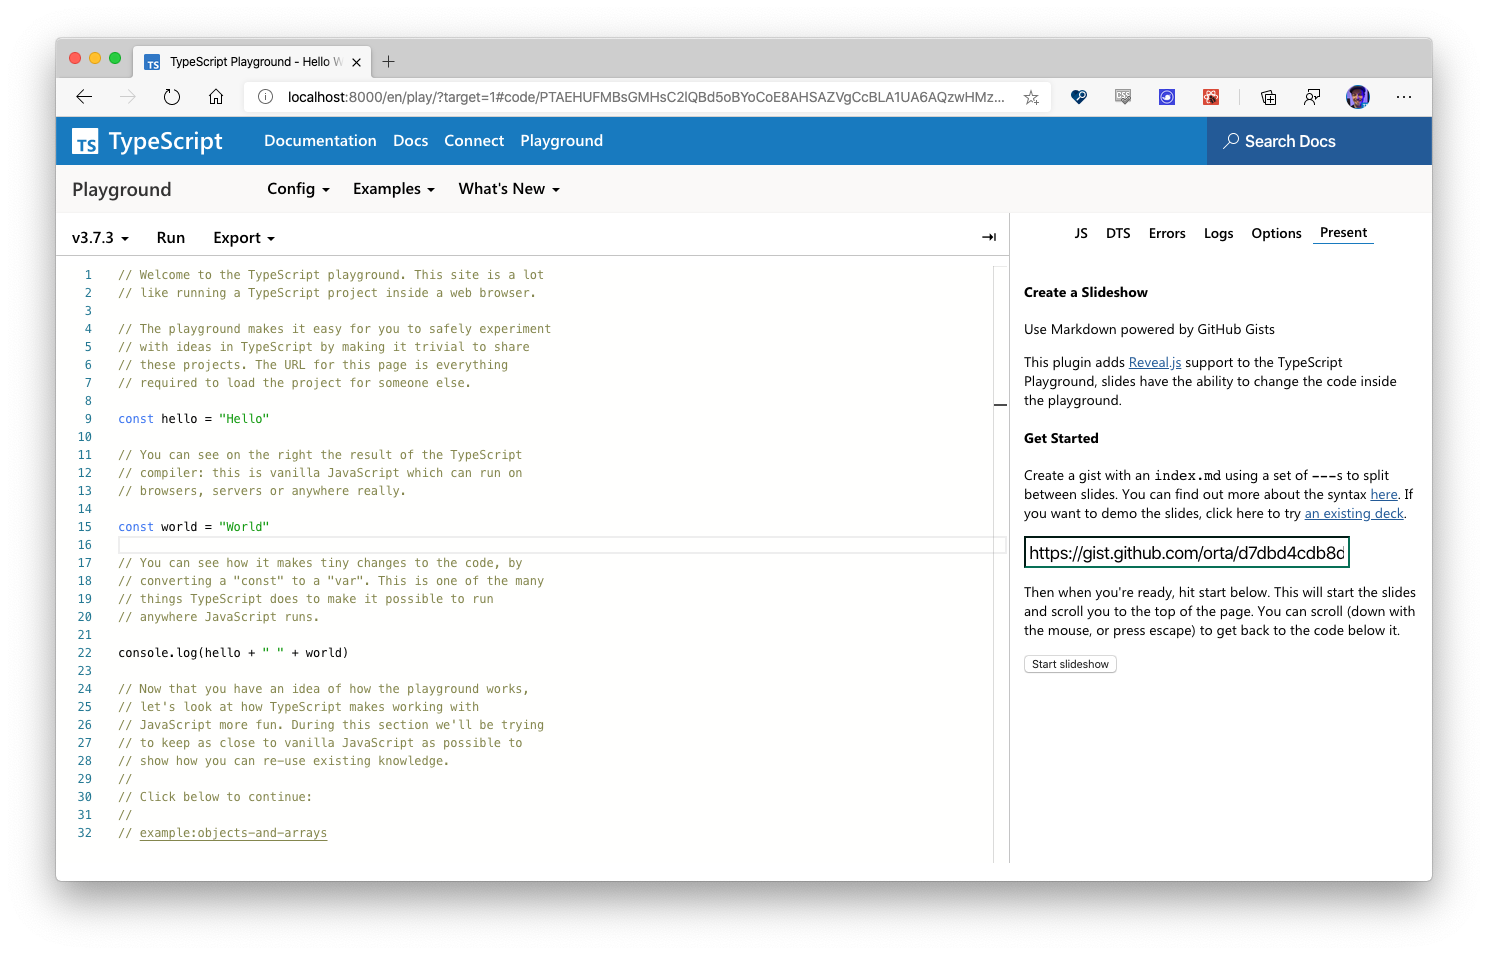Screen dimensions: 1488x955
Task: Open Playground in the navbar
Action: [x=561, y=141]
